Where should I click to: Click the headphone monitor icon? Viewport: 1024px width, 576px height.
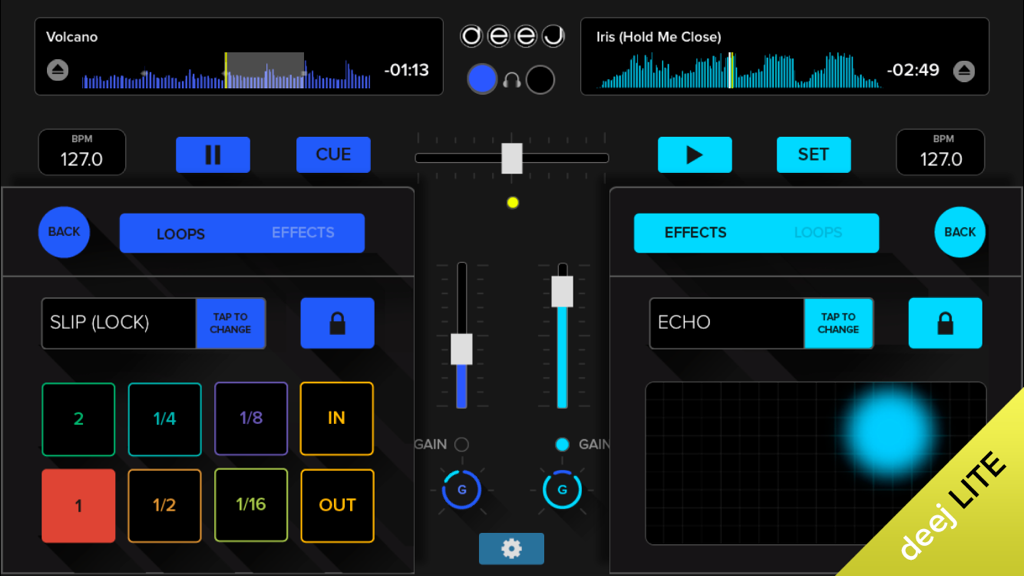512,78
